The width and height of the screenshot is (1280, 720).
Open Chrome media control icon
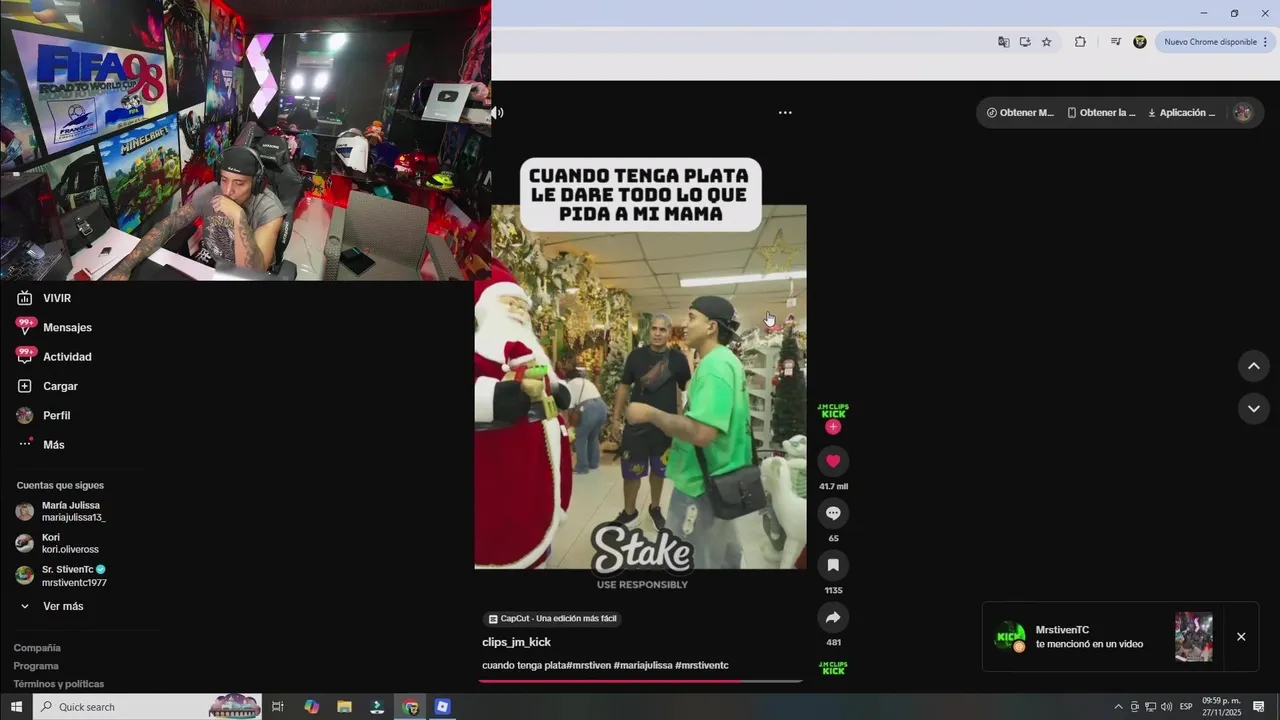pyautogui.click(x=1115, y=42)
